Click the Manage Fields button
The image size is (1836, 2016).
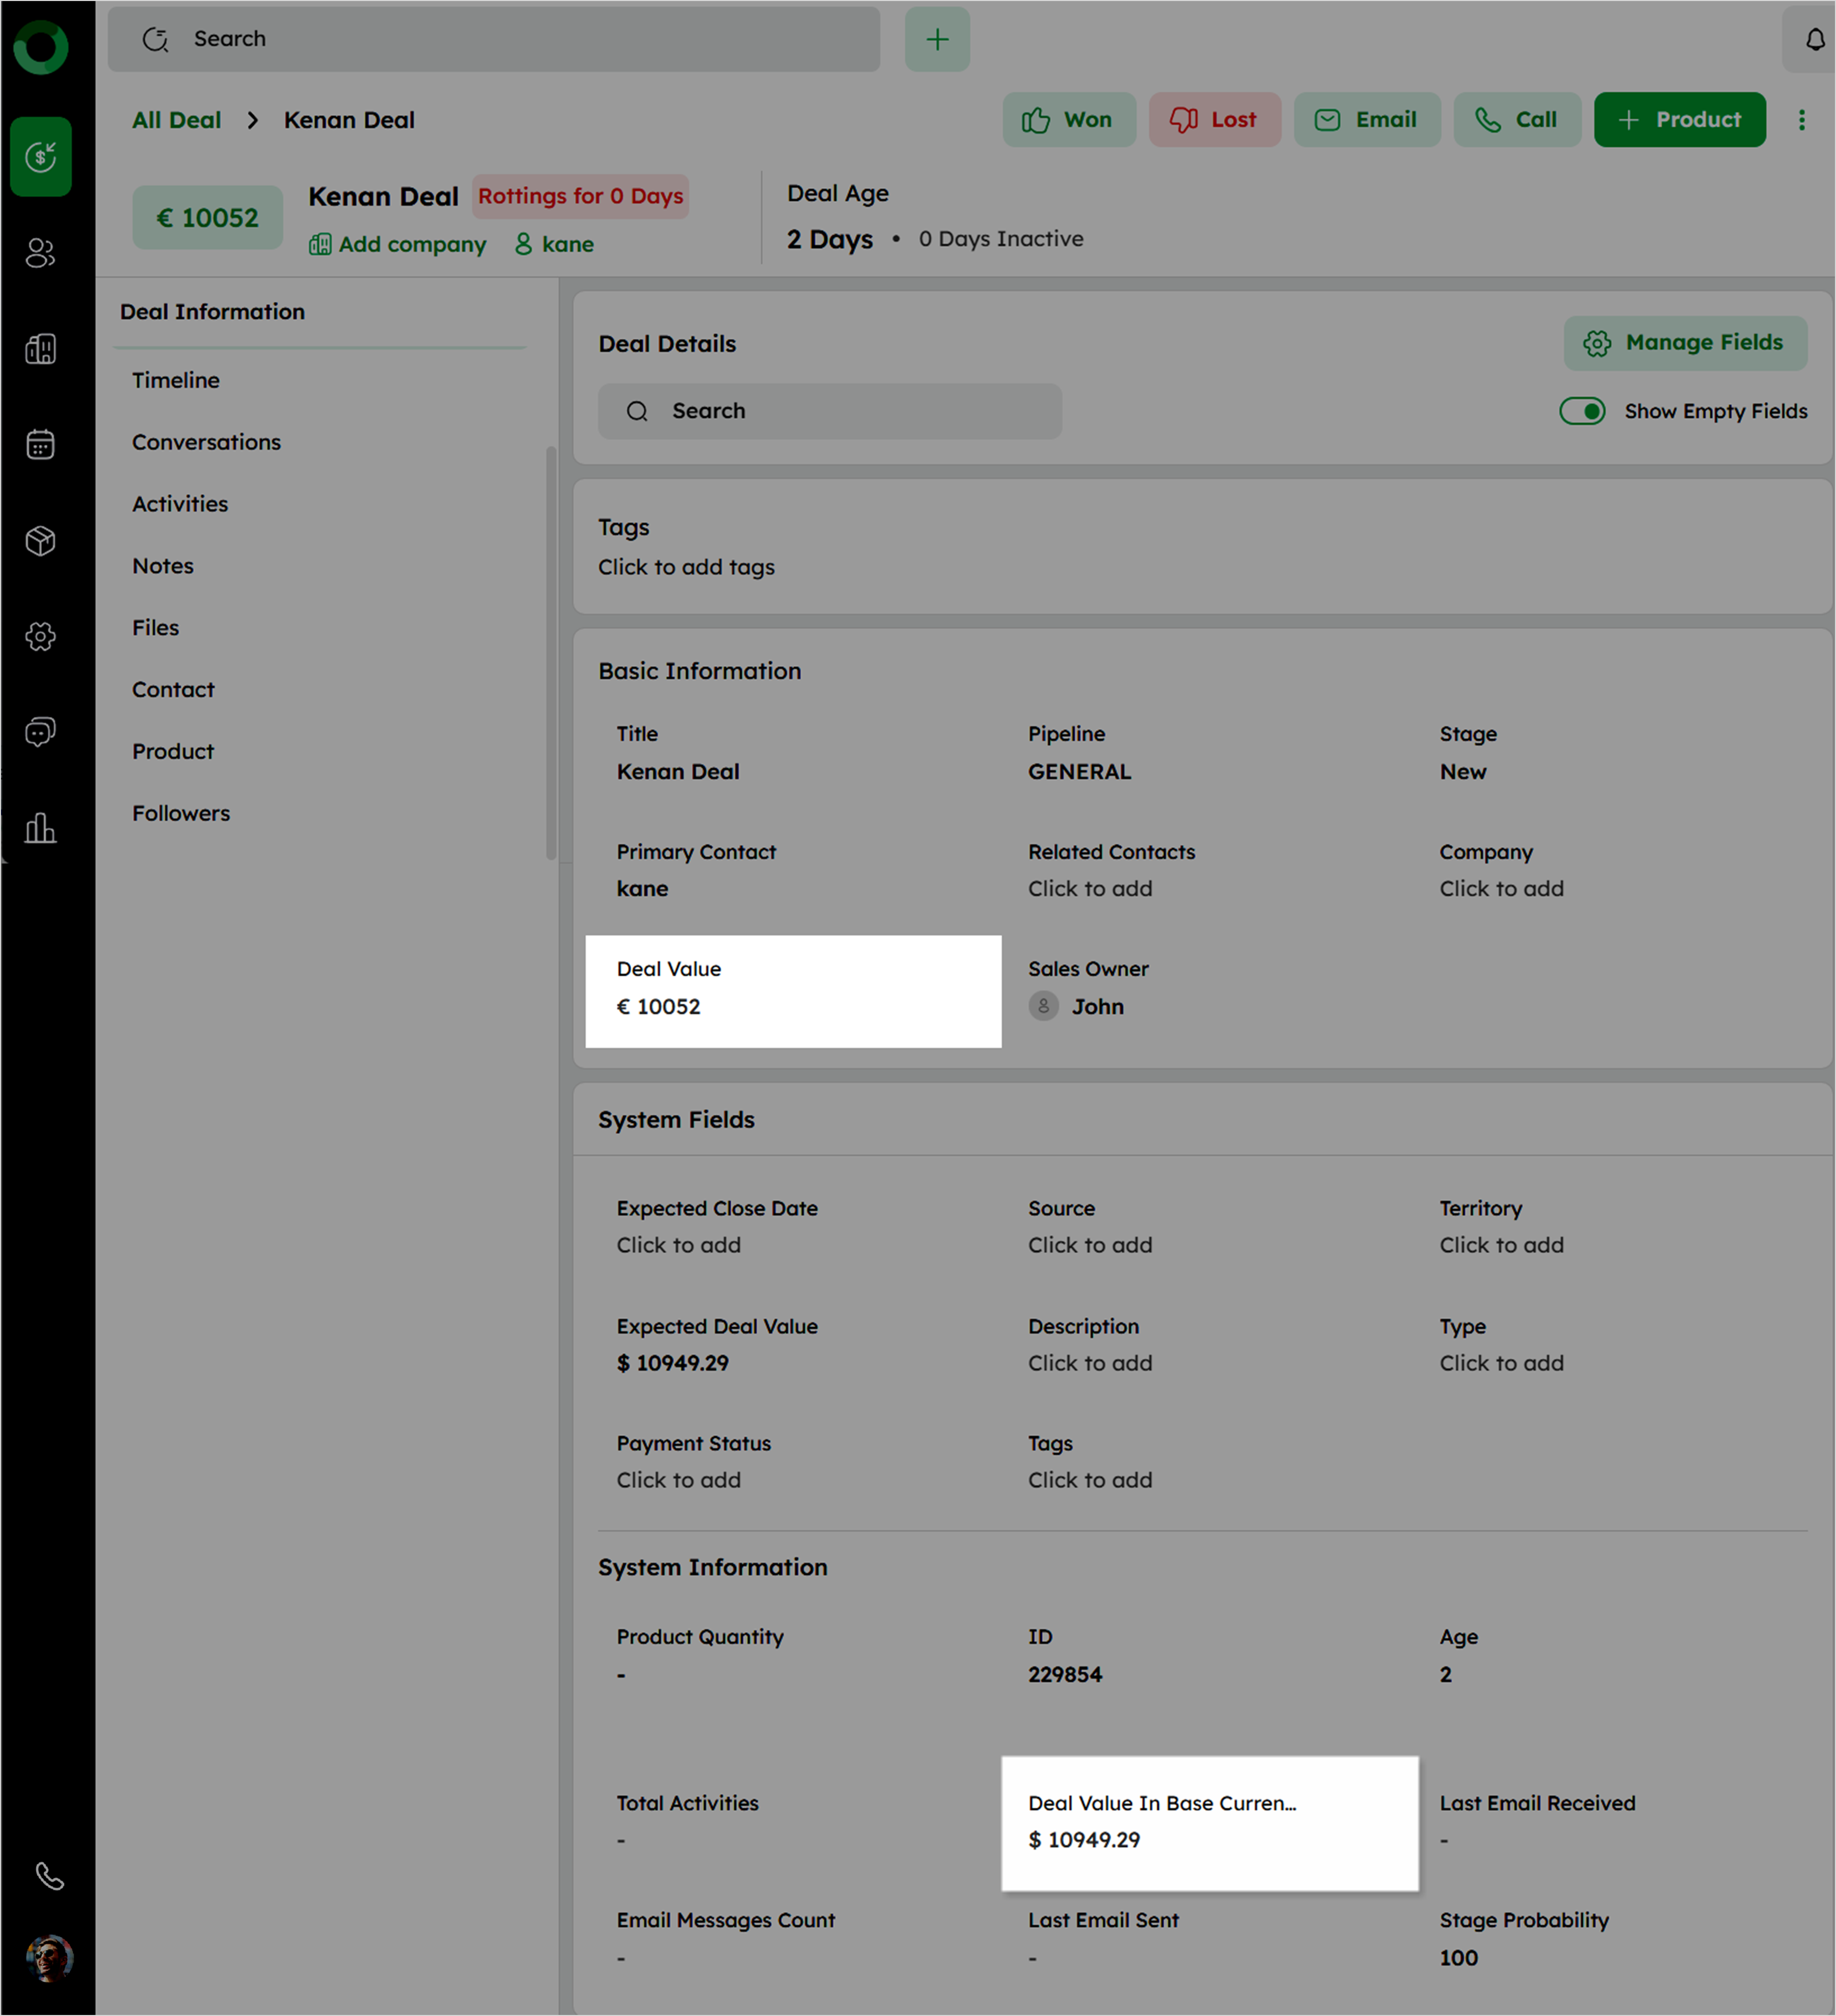(1685, 343)
